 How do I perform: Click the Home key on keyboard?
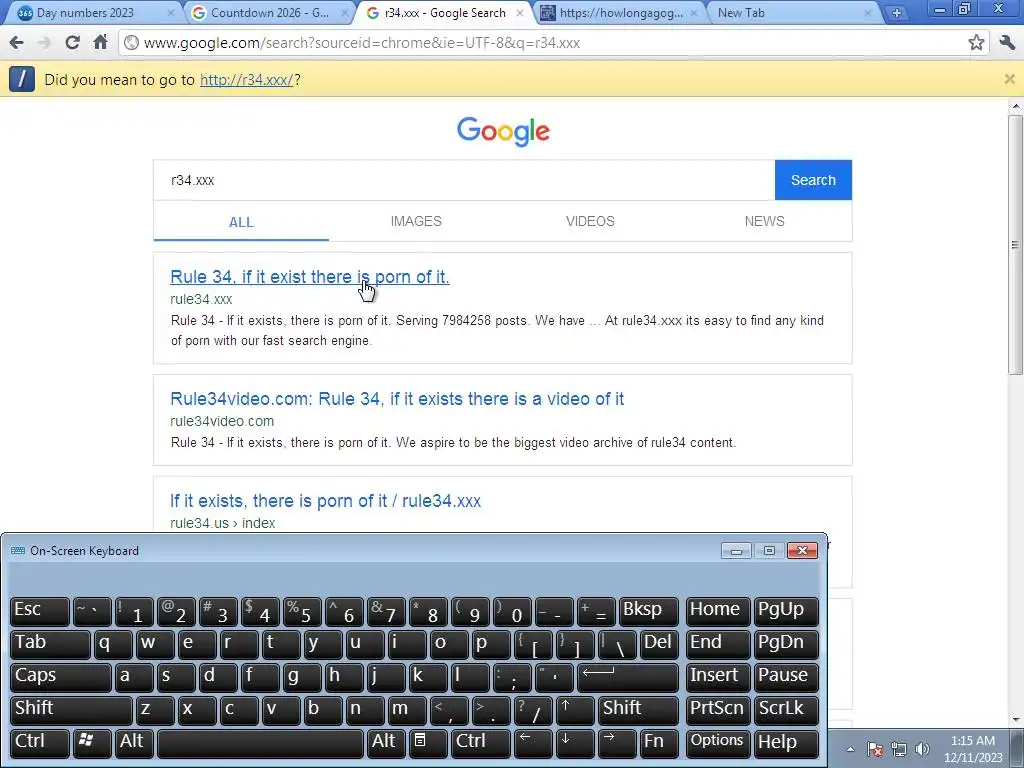click(718, 611)
